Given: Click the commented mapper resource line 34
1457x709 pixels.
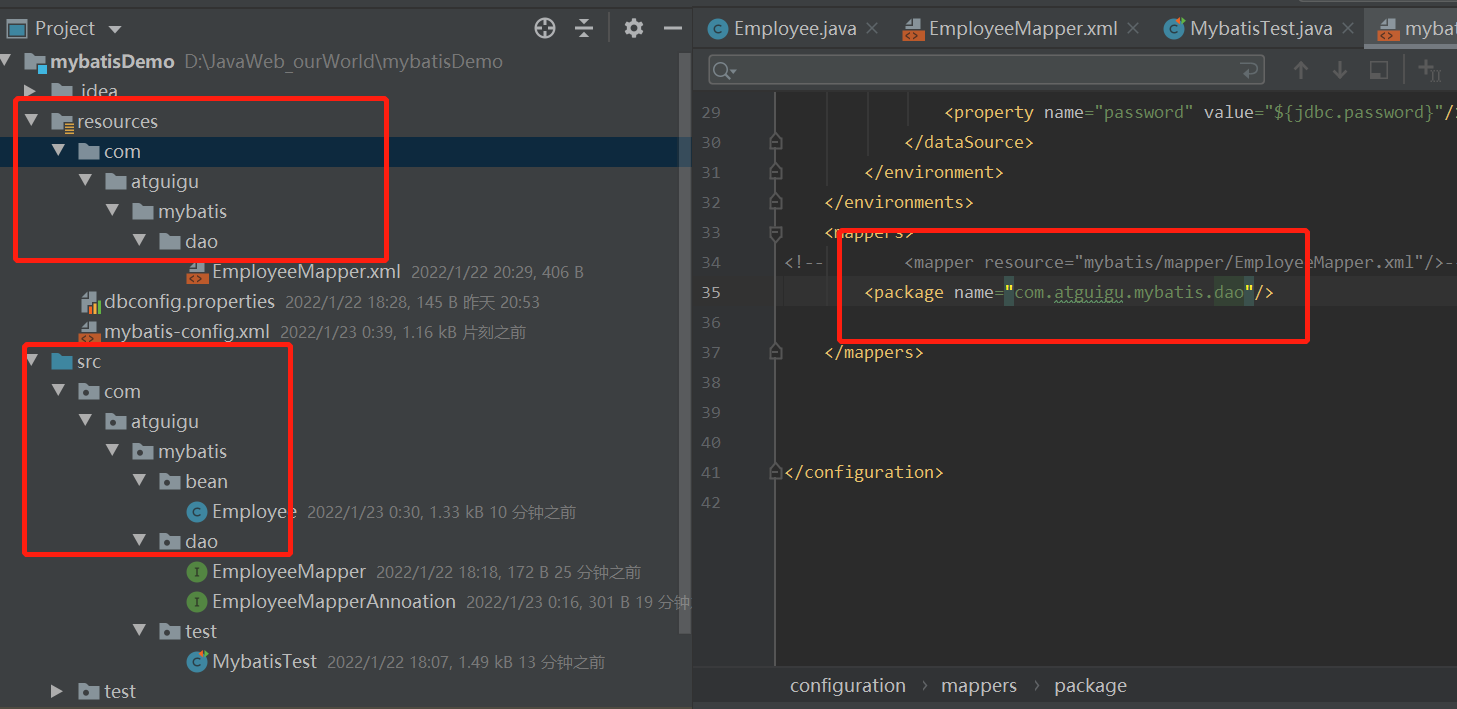Looking at the screenshot, I should (x=1120, y=262).
